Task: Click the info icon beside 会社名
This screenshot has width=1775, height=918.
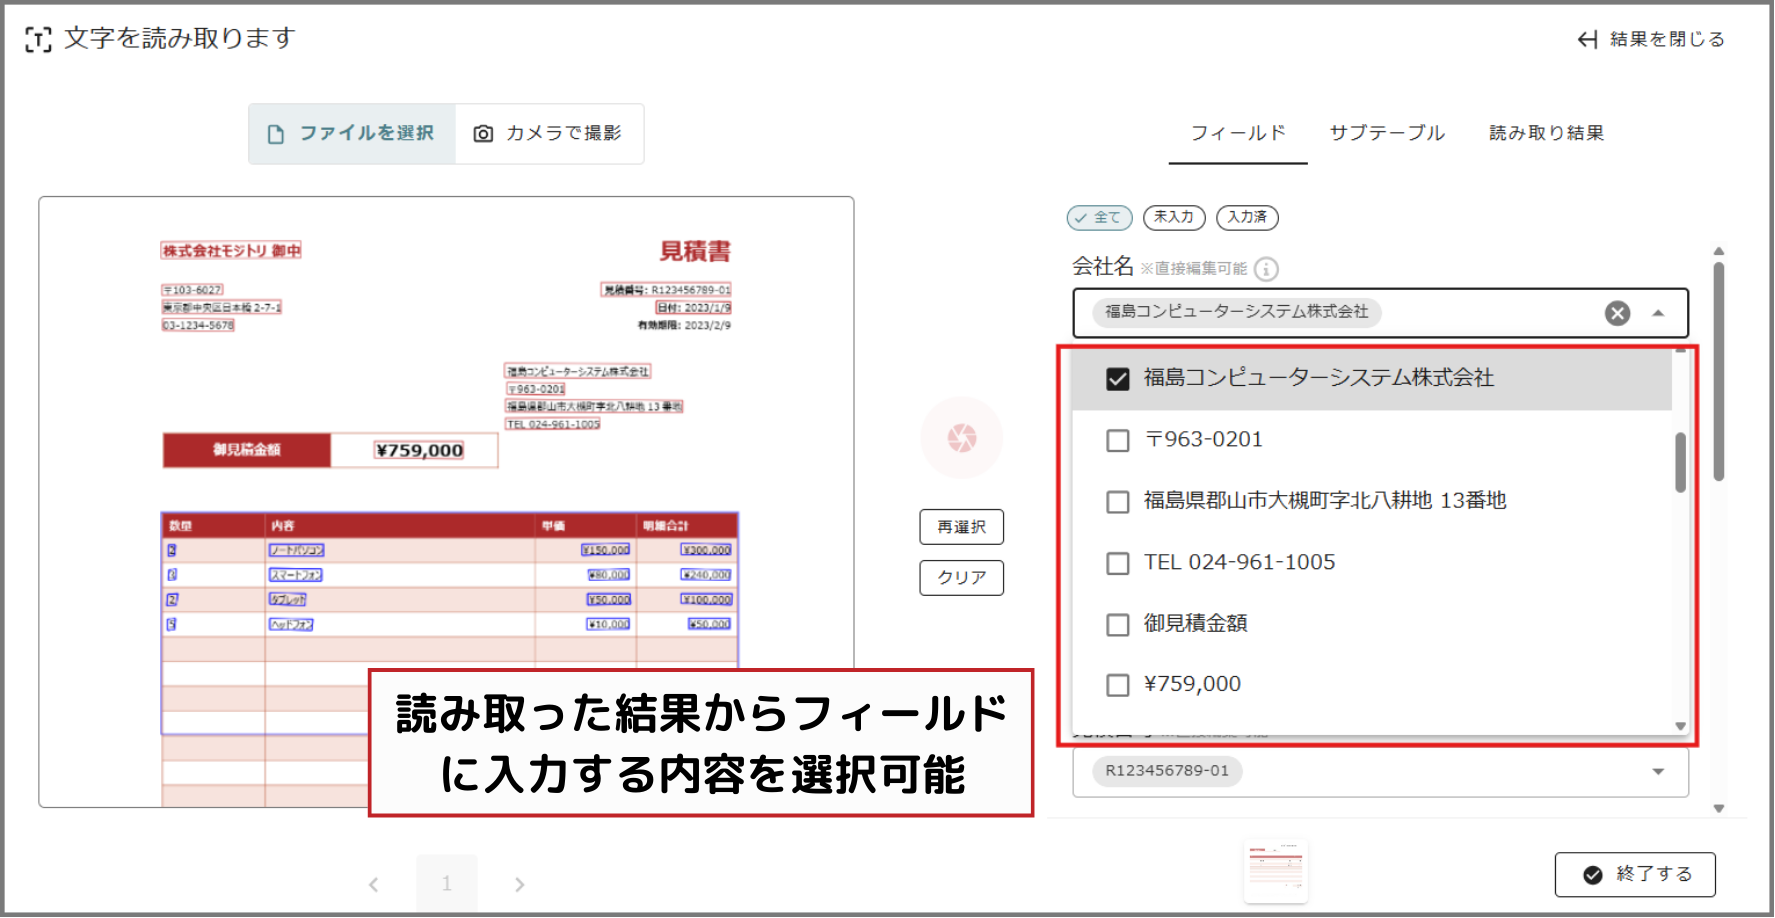Action: pos(1266,269)
